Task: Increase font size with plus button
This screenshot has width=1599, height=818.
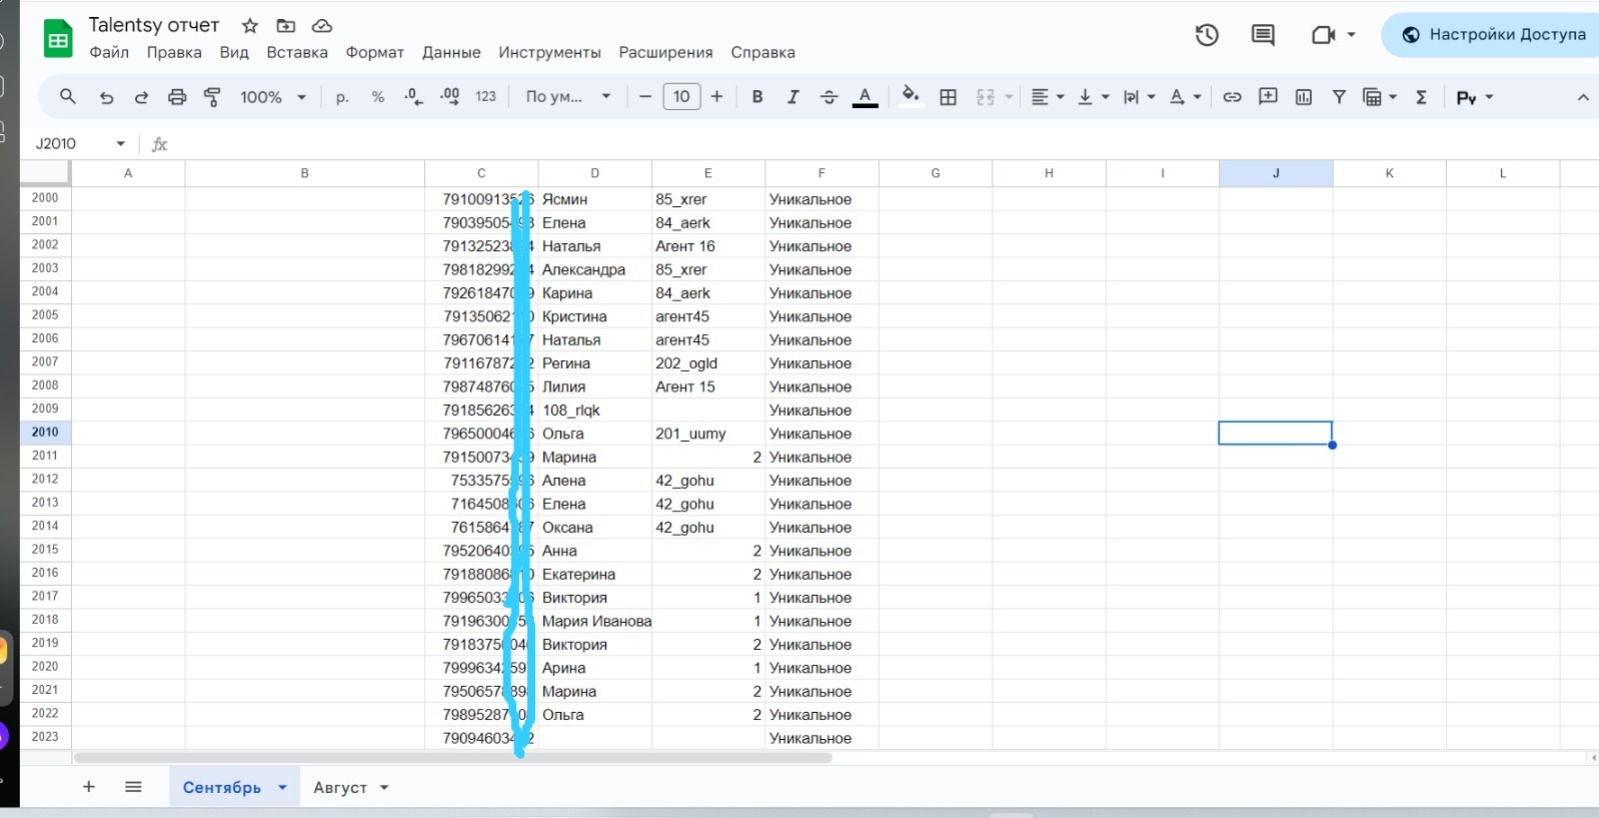Action: pos(717,97)
